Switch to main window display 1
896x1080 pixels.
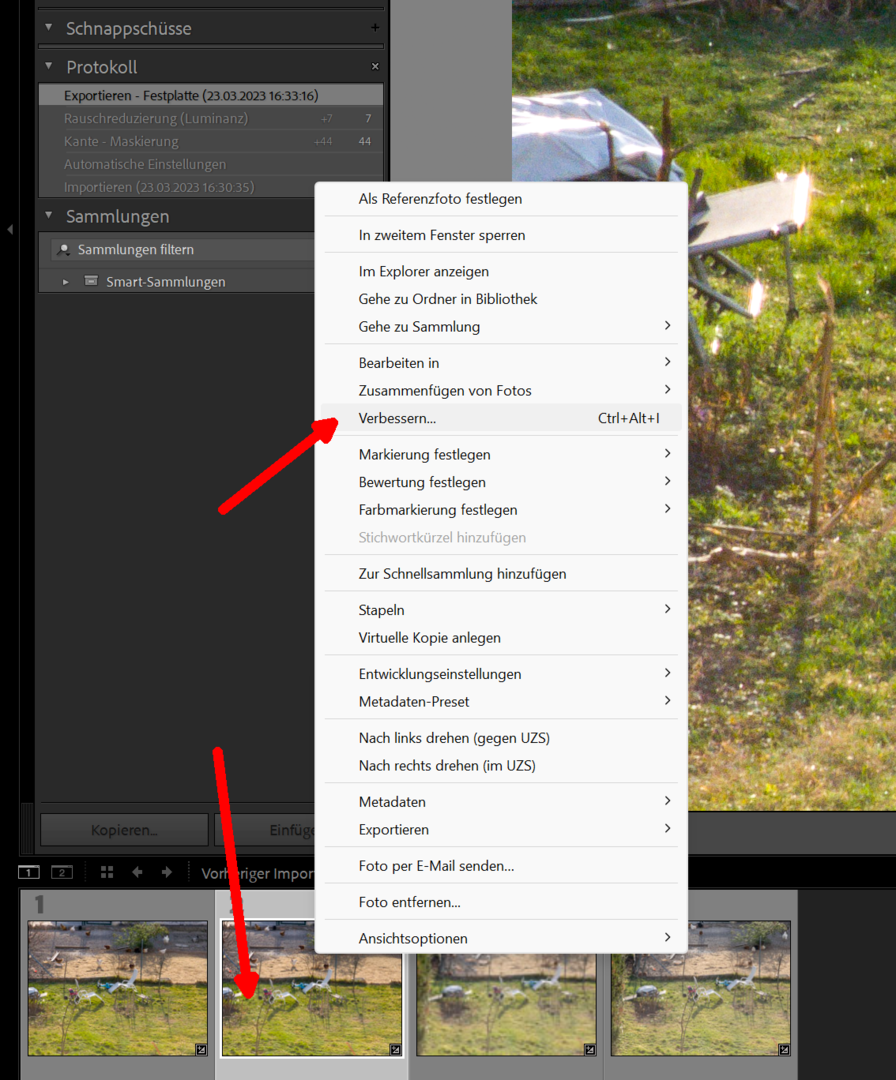(29, 872)
